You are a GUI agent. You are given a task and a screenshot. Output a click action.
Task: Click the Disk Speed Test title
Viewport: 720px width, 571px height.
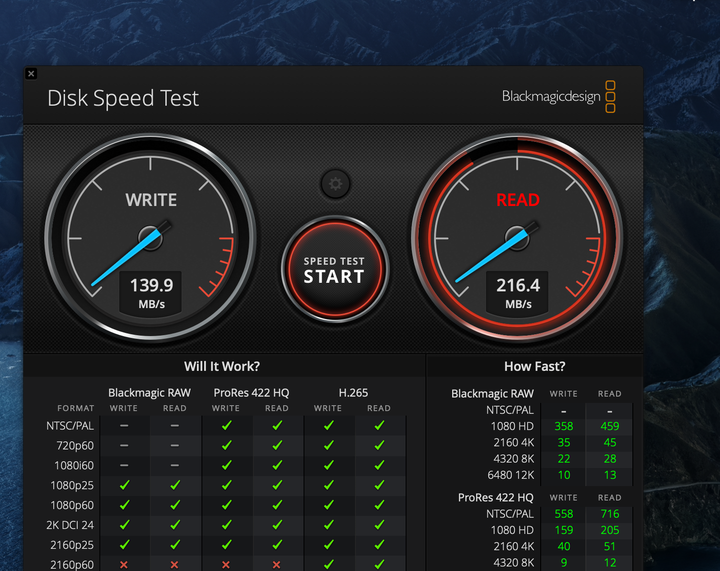tap(123, 98)
